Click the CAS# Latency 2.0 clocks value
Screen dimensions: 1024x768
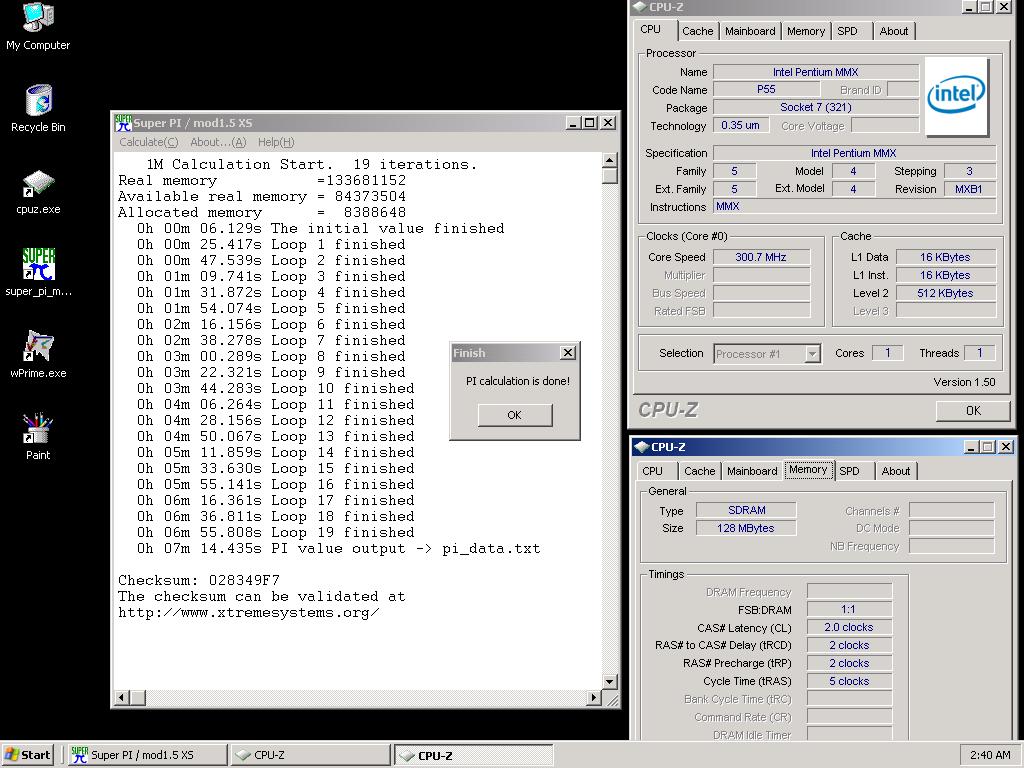click(849, 627)
